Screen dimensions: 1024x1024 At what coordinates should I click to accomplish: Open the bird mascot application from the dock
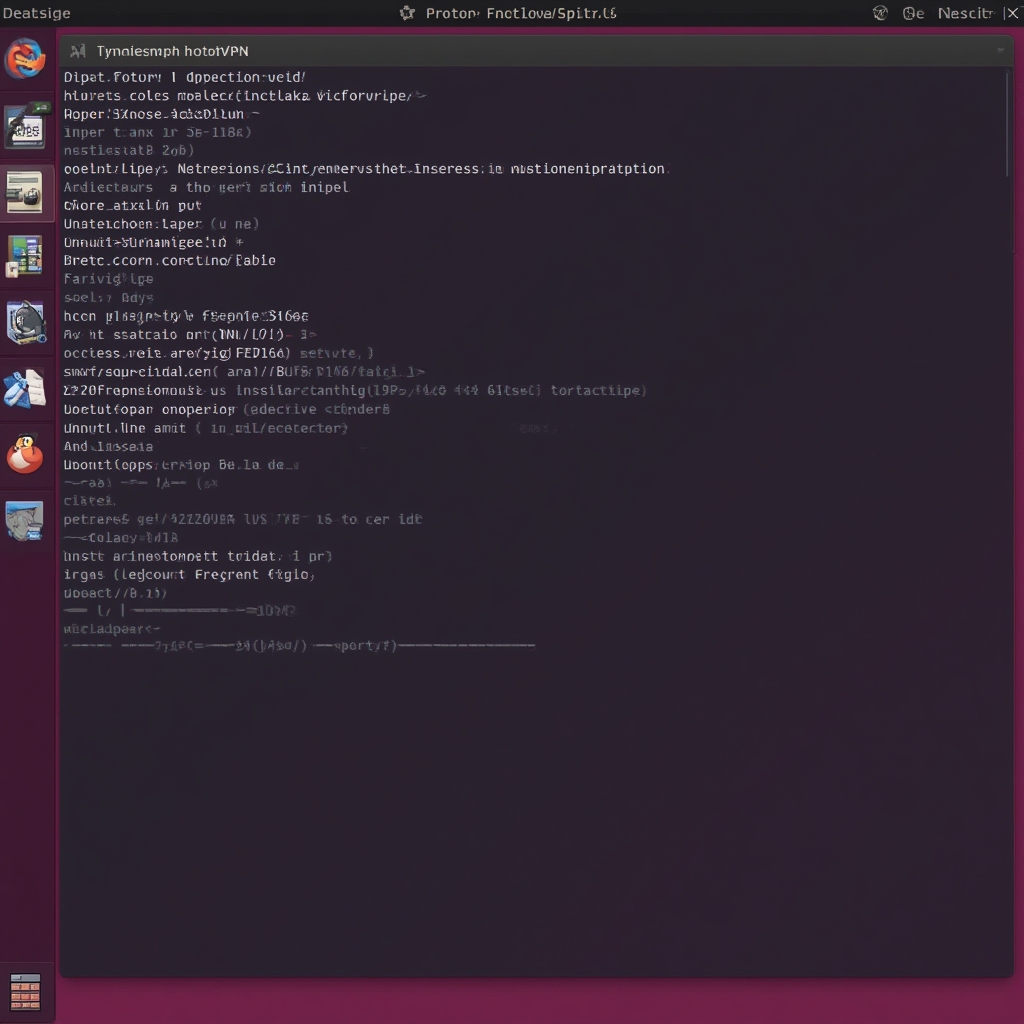(25, 453)
